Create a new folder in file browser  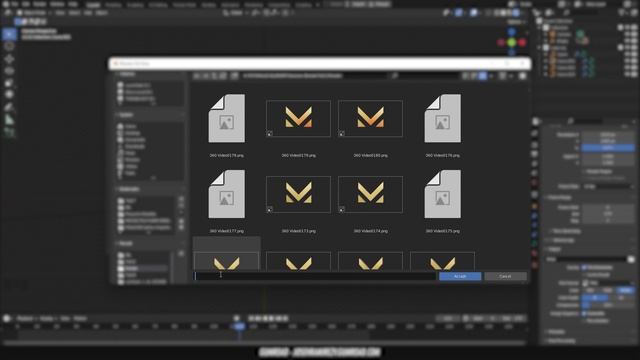point(234,76)
